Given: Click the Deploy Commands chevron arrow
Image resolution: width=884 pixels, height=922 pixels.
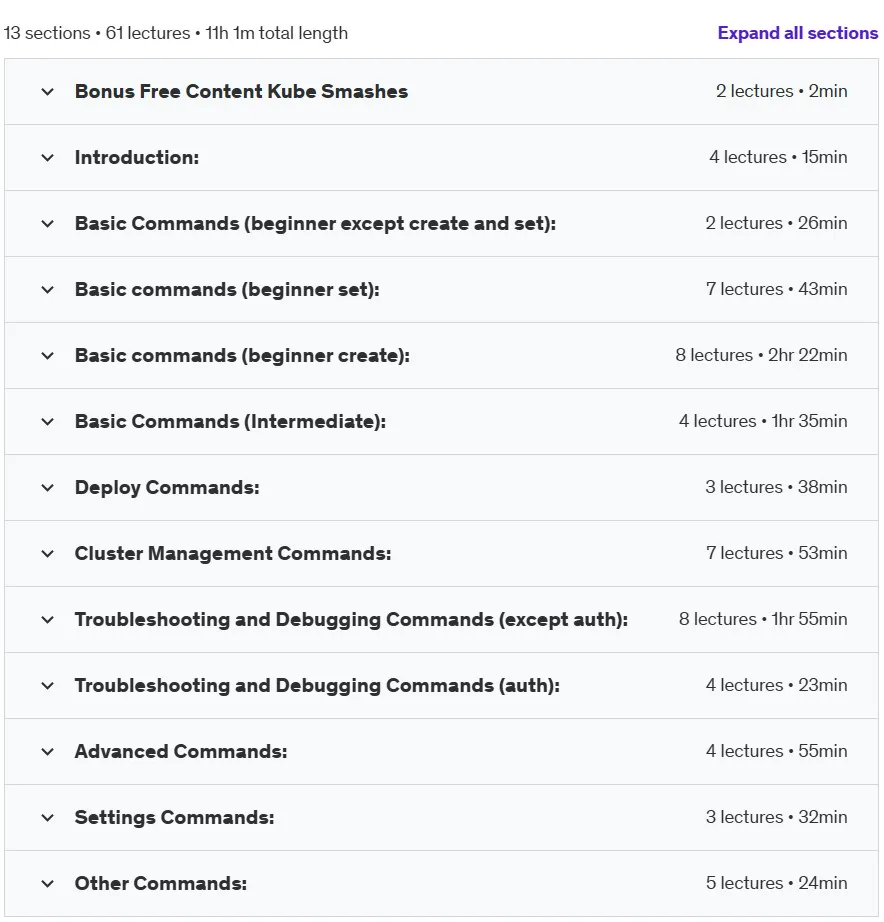Looking at the screenshot, I should tap(48, 487).
